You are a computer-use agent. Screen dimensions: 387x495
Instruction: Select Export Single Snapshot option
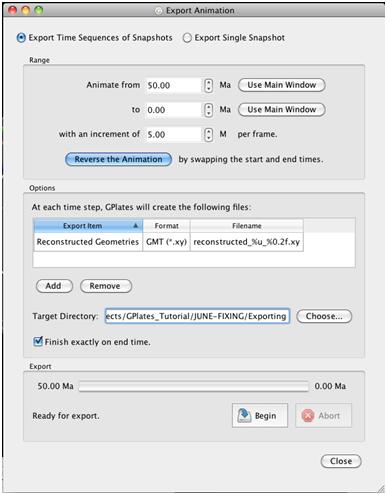[187, 38]
